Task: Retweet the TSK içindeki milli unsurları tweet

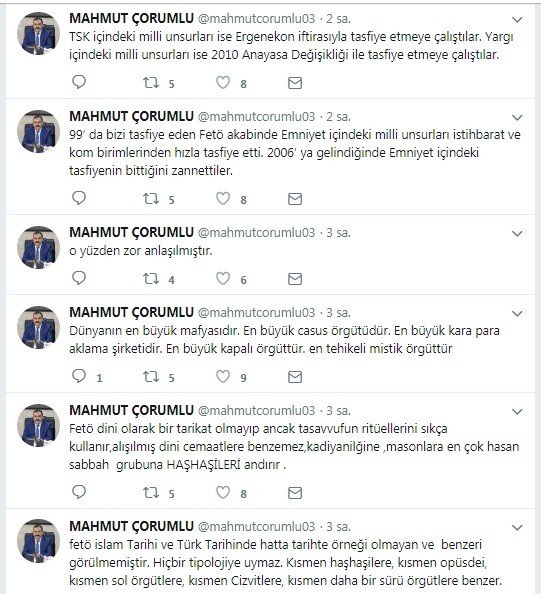Action: [x=151, y=83]
